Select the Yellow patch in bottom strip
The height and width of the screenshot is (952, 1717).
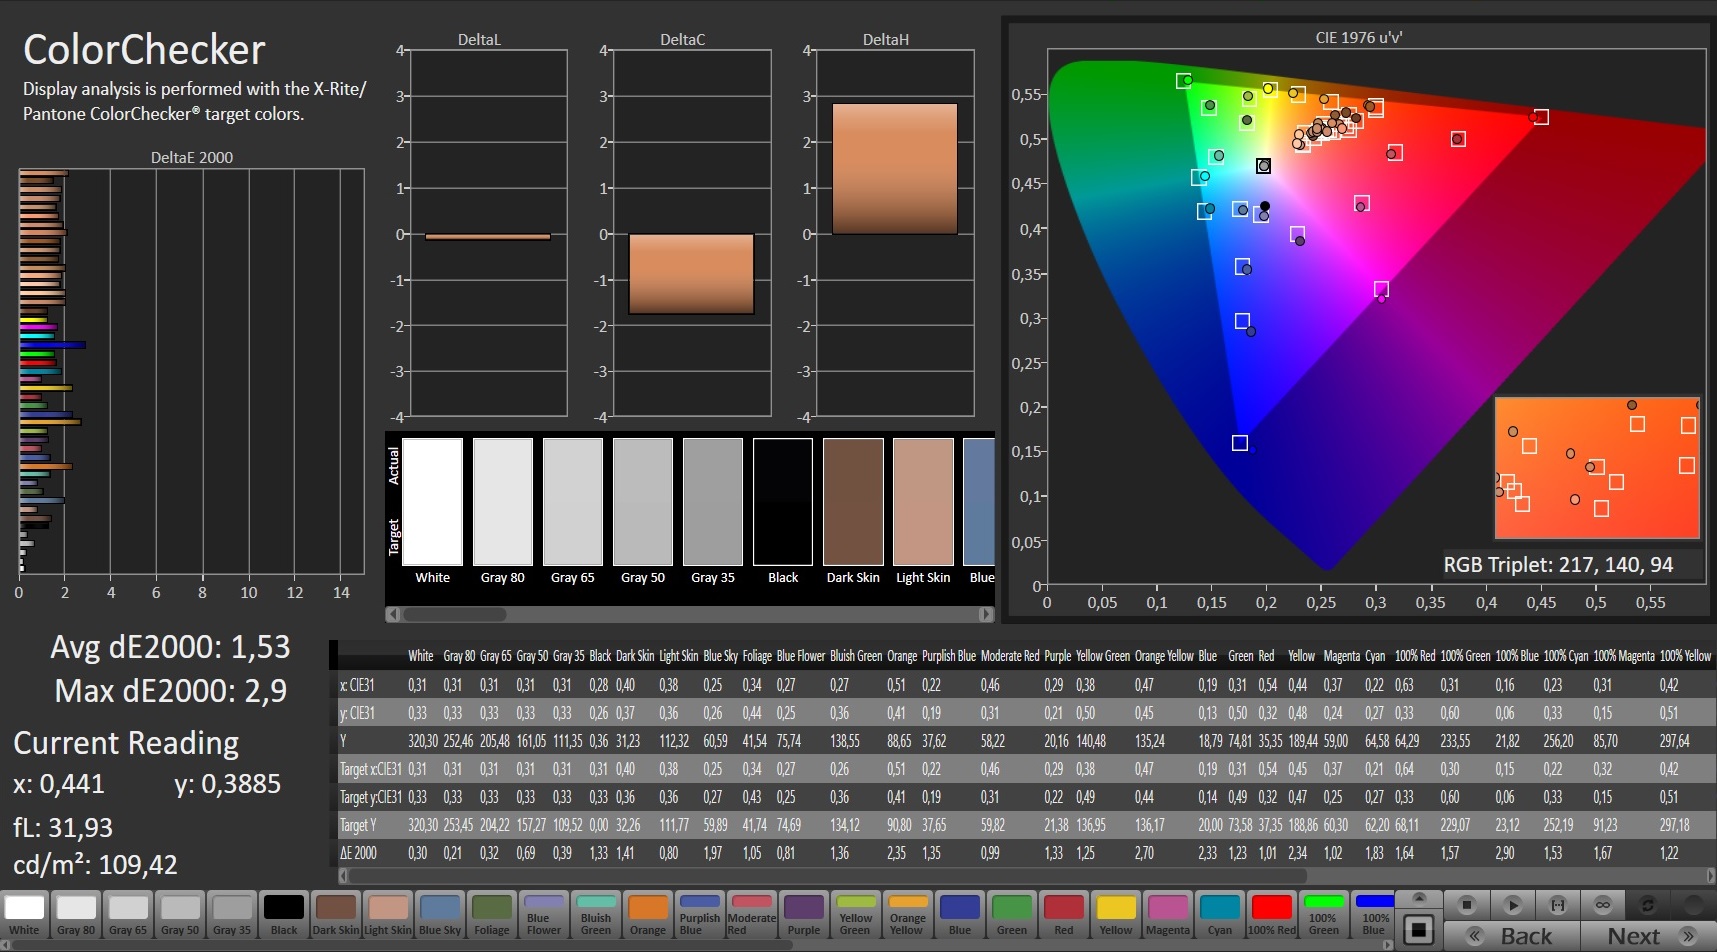coord(1116,914)
